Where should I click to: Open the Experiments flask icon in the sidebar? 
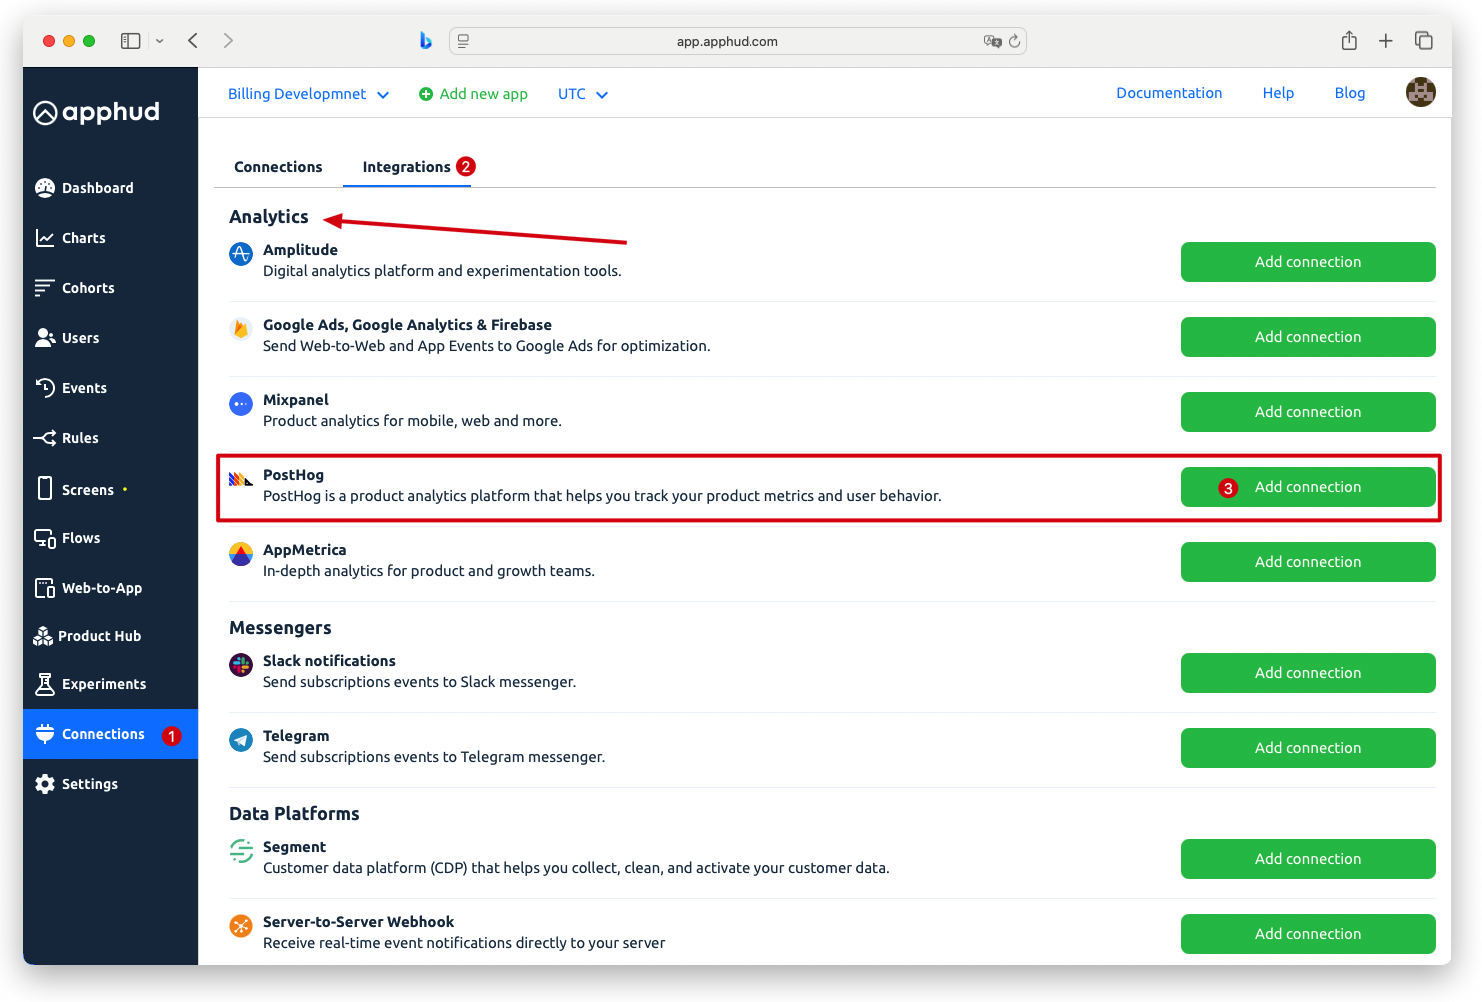(44, 684)
